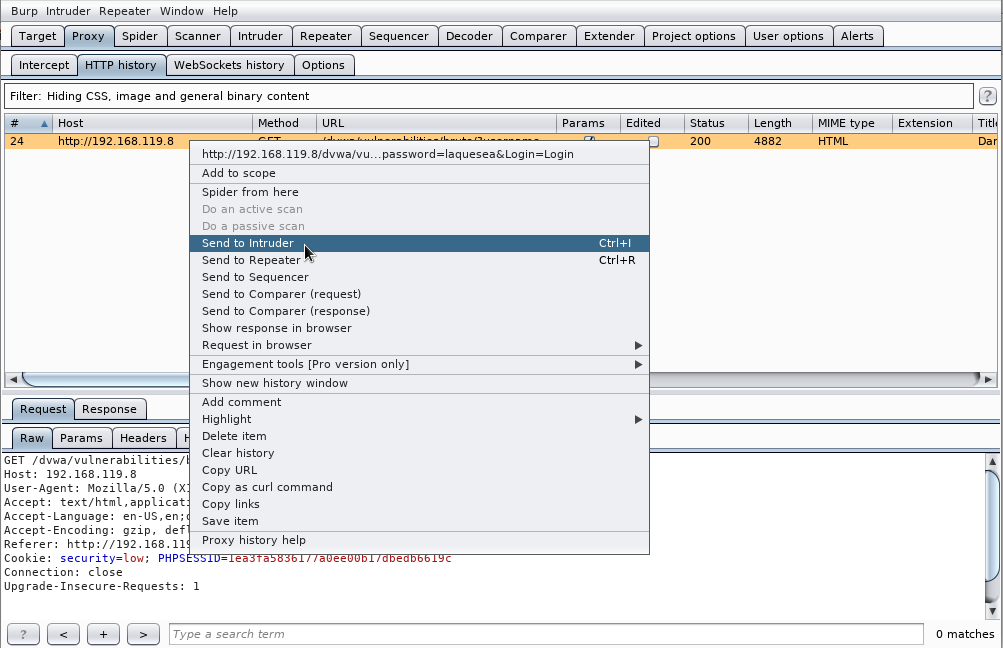Click the history table right scroll arrow
Image resolution: width=1003 pixels, height=648 pixels.
point(989,379)
